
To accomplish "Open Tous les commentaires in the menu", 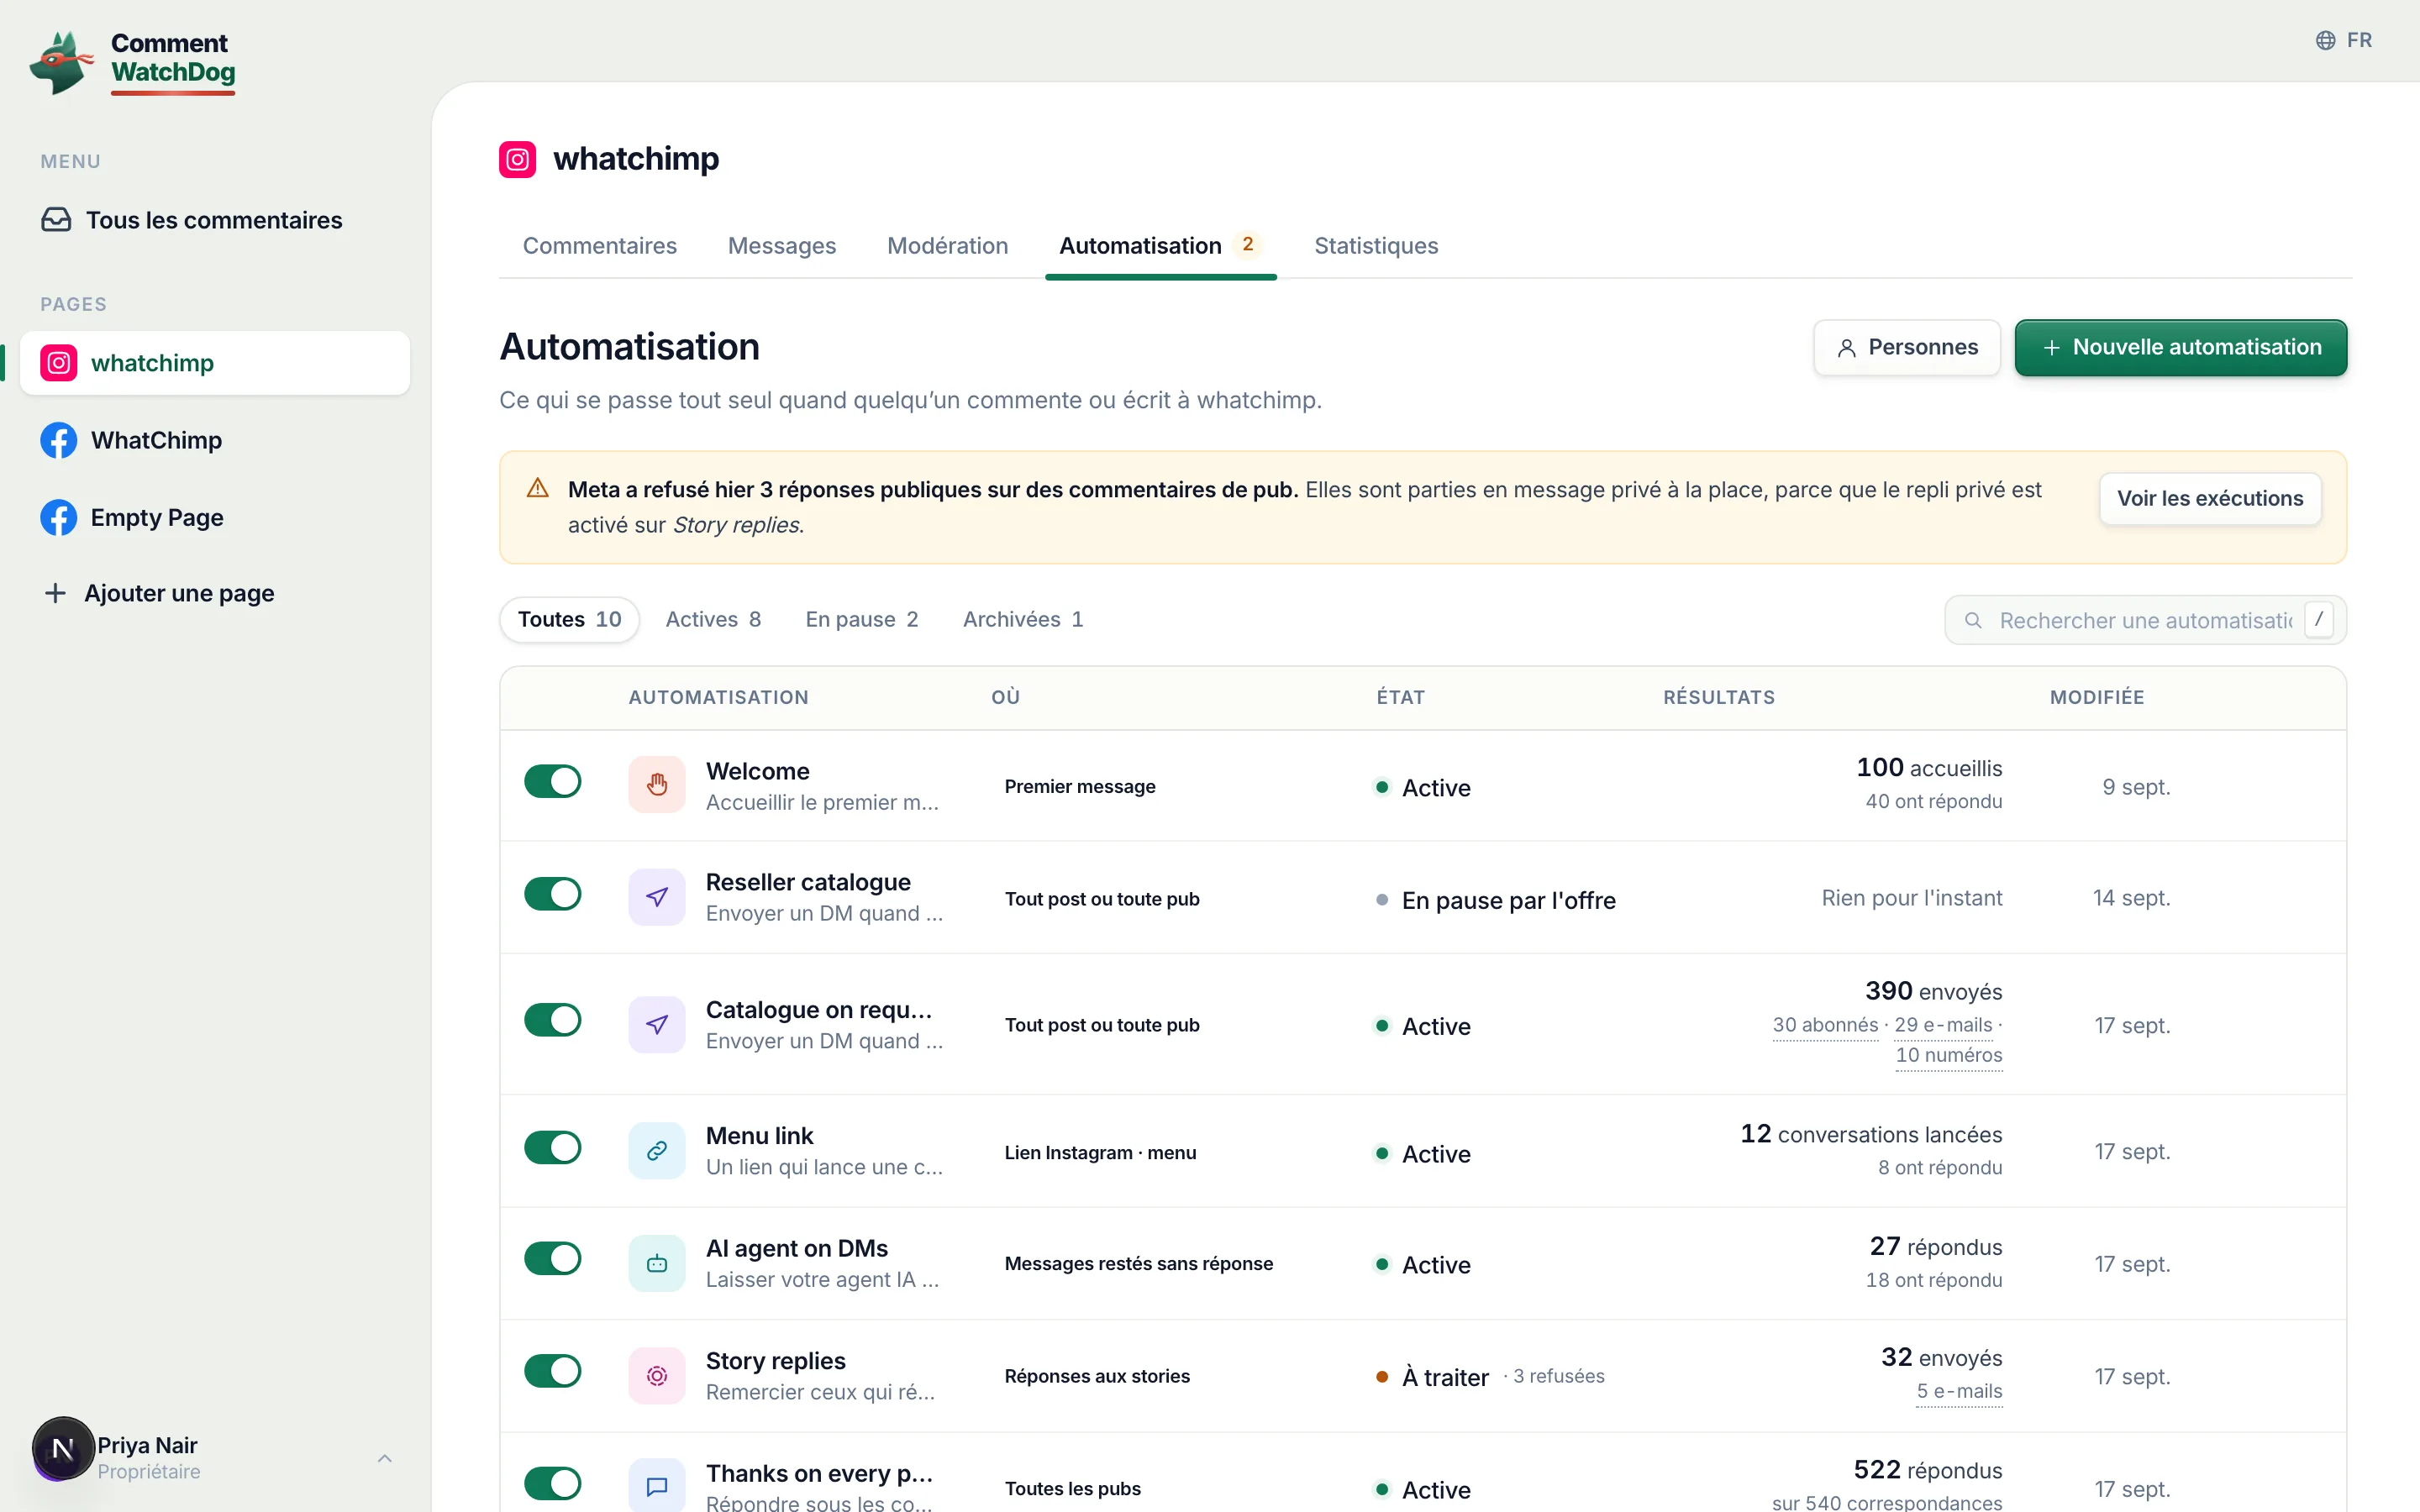I will 215,220.
